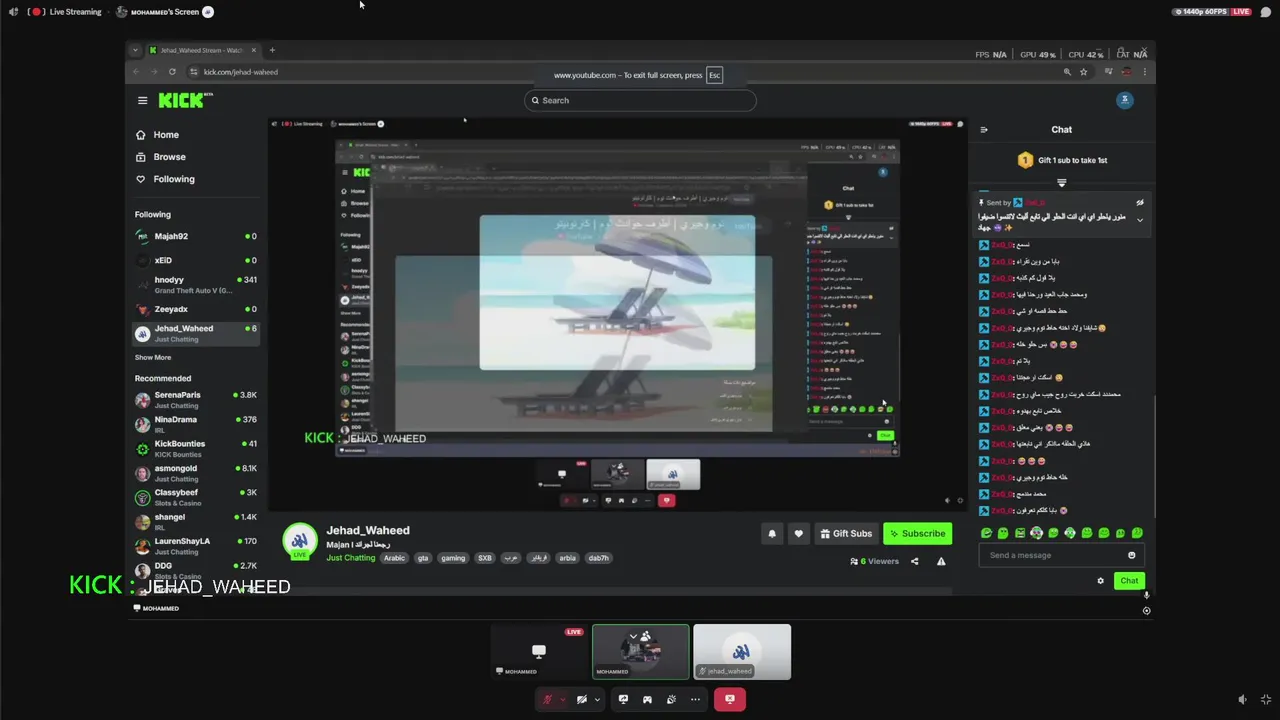Select the gaming tag

point(454,558)
